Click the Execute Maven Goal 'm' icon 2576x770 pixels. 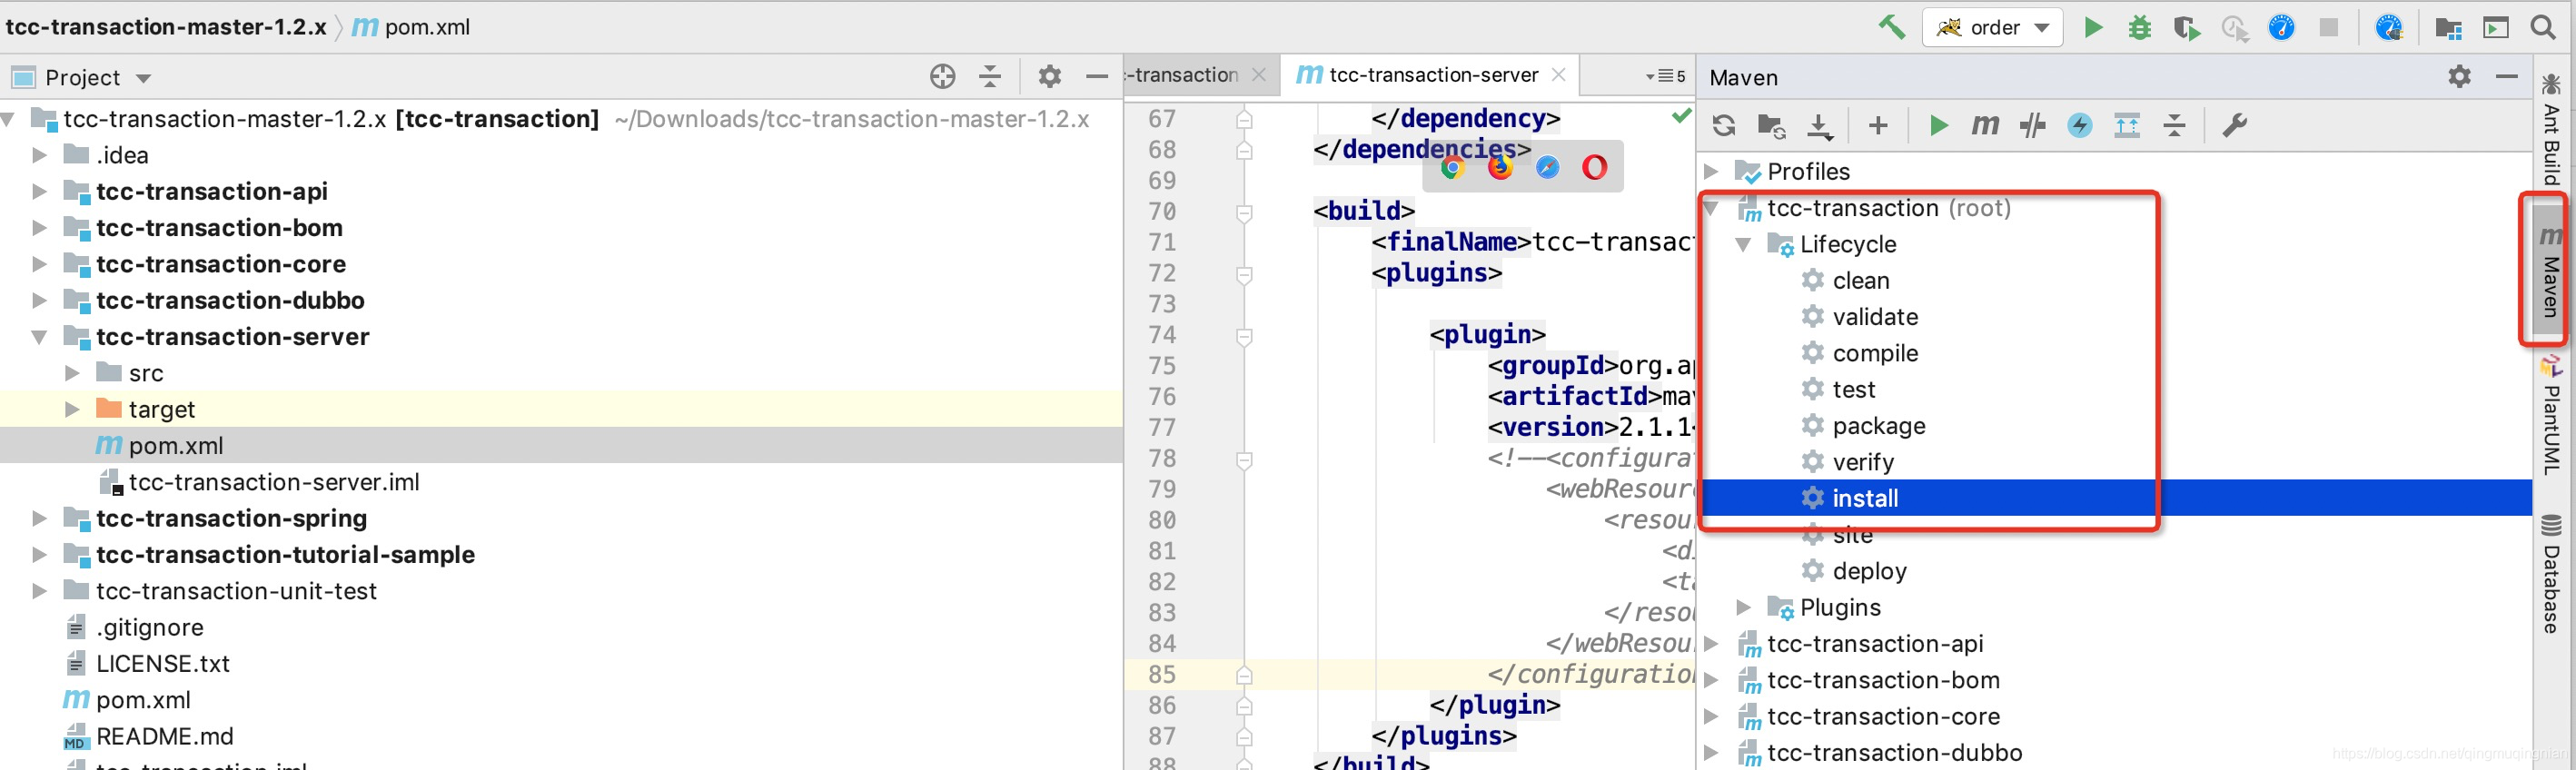[x=1985, y=125]
